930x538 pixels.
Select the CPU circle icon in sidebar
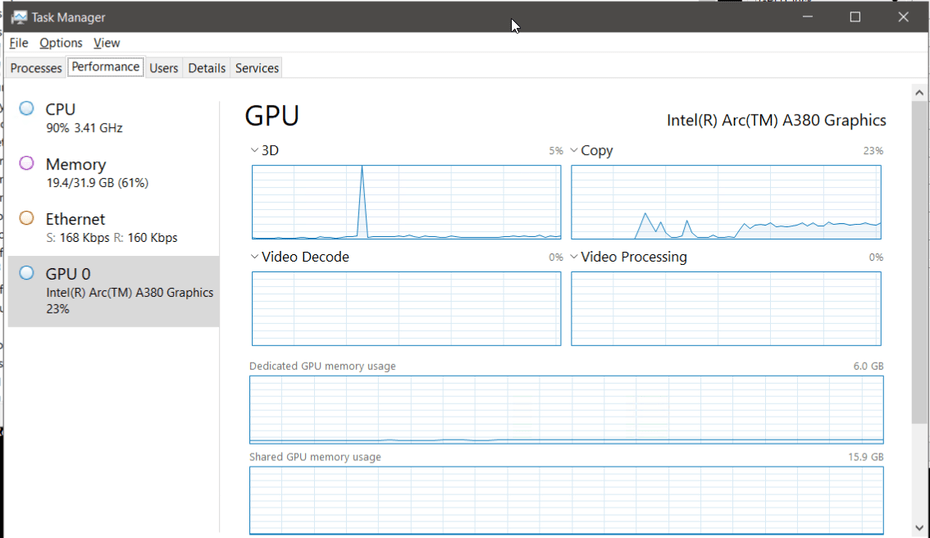point(27,109)
